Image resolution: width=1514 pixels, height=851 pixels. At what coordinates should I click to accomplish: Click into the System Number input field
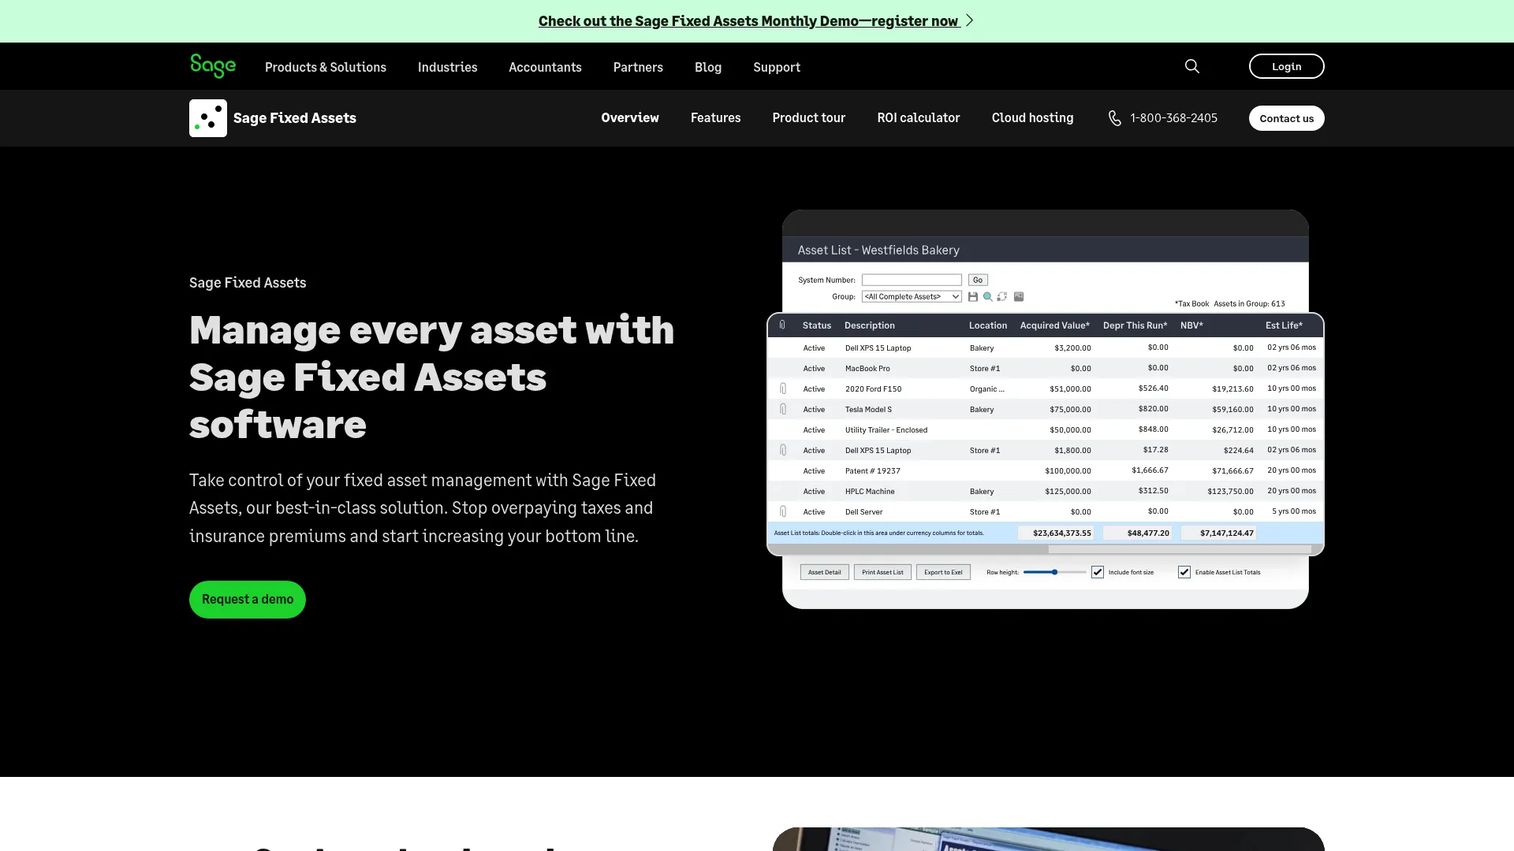point(912,280)
